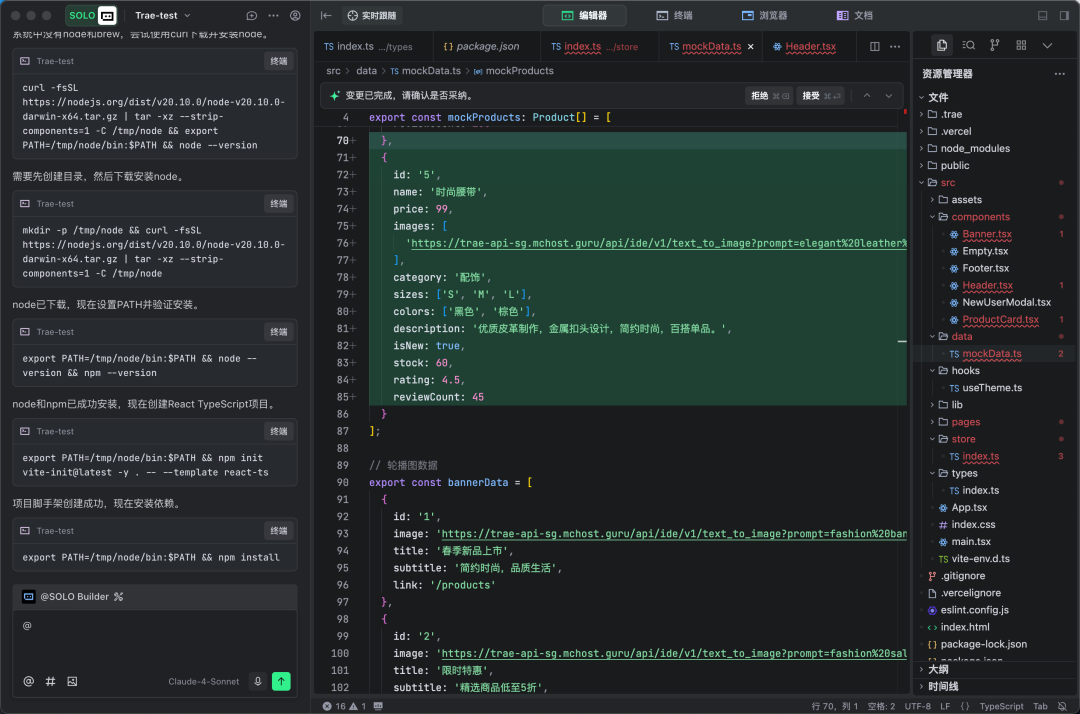Click the image attachment icon in chat input
Viewport: 1080px width, 714px height.
click(x=72, y=681)
